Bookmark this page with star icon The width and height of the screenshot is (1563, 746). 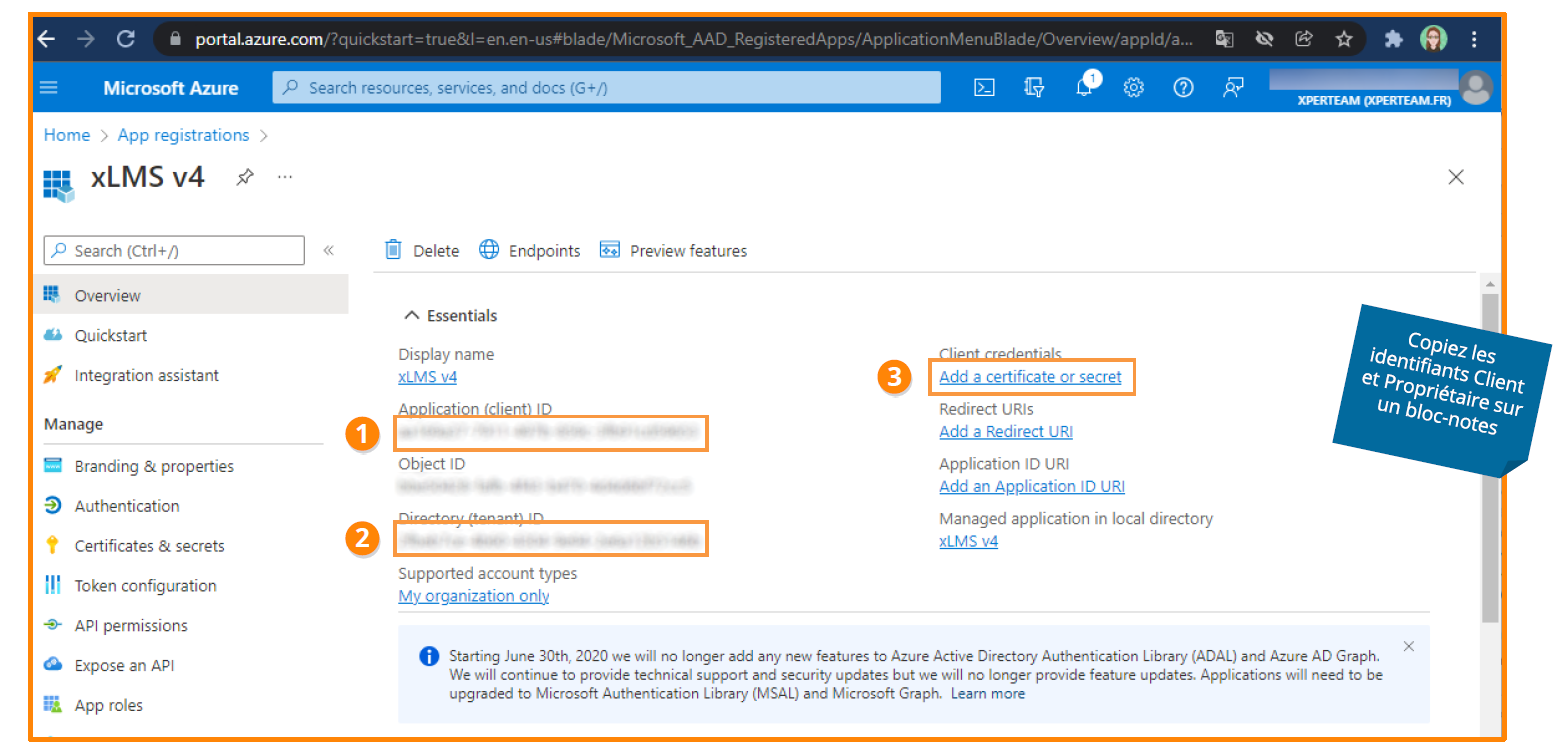click(1344, 39)
